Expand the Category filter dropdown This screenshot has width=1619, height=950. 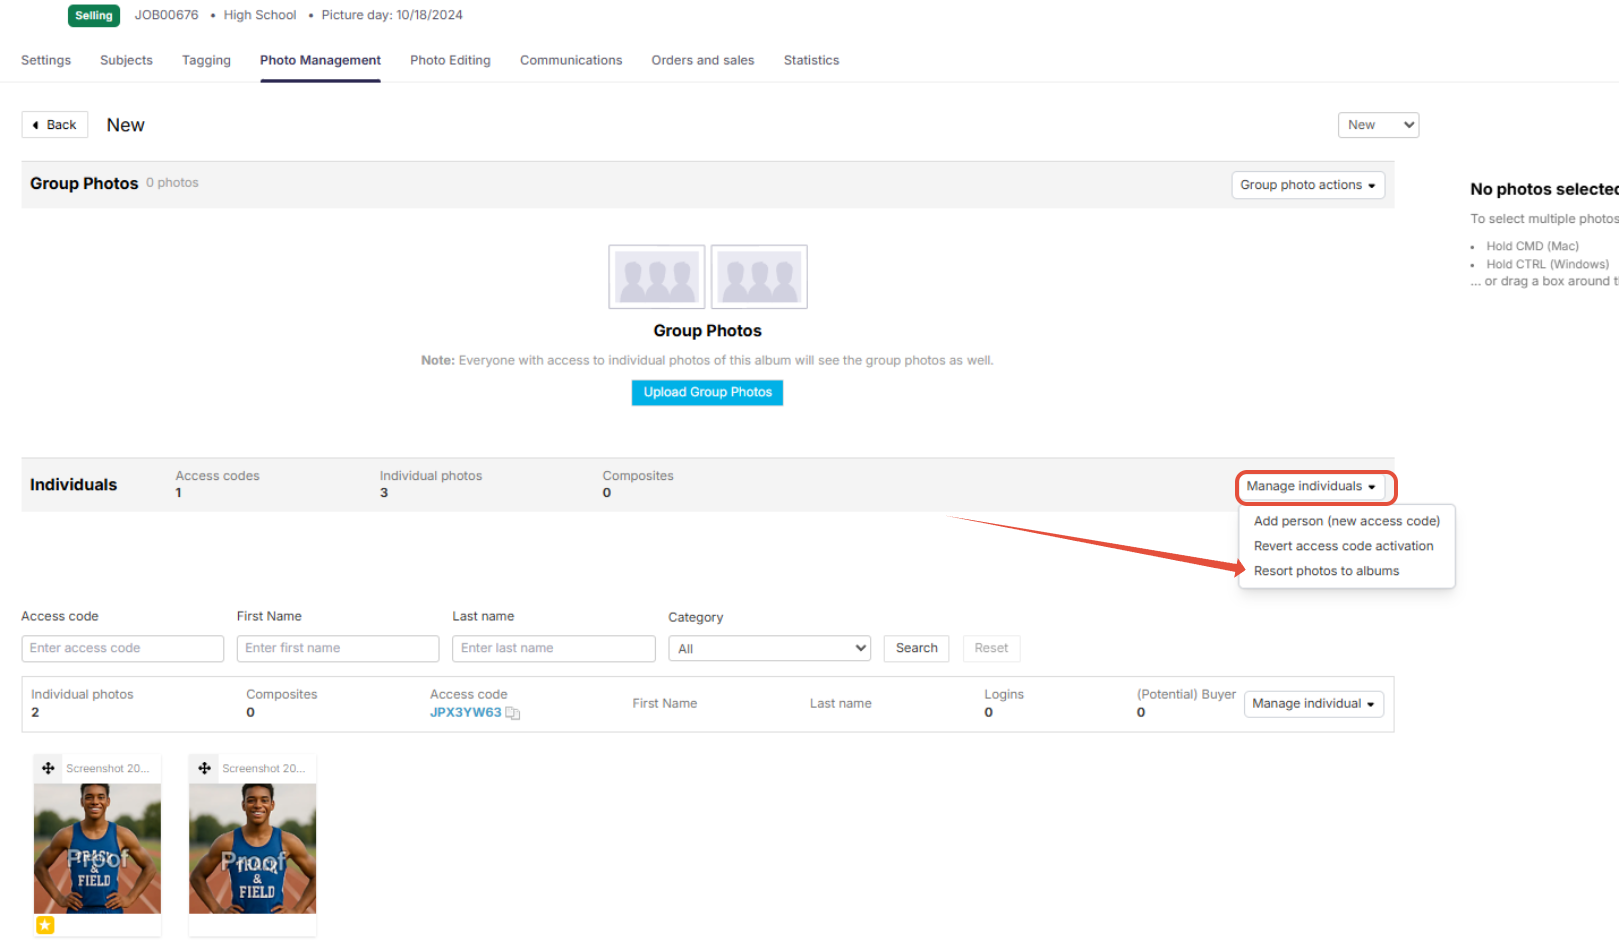tap(770, 649)
